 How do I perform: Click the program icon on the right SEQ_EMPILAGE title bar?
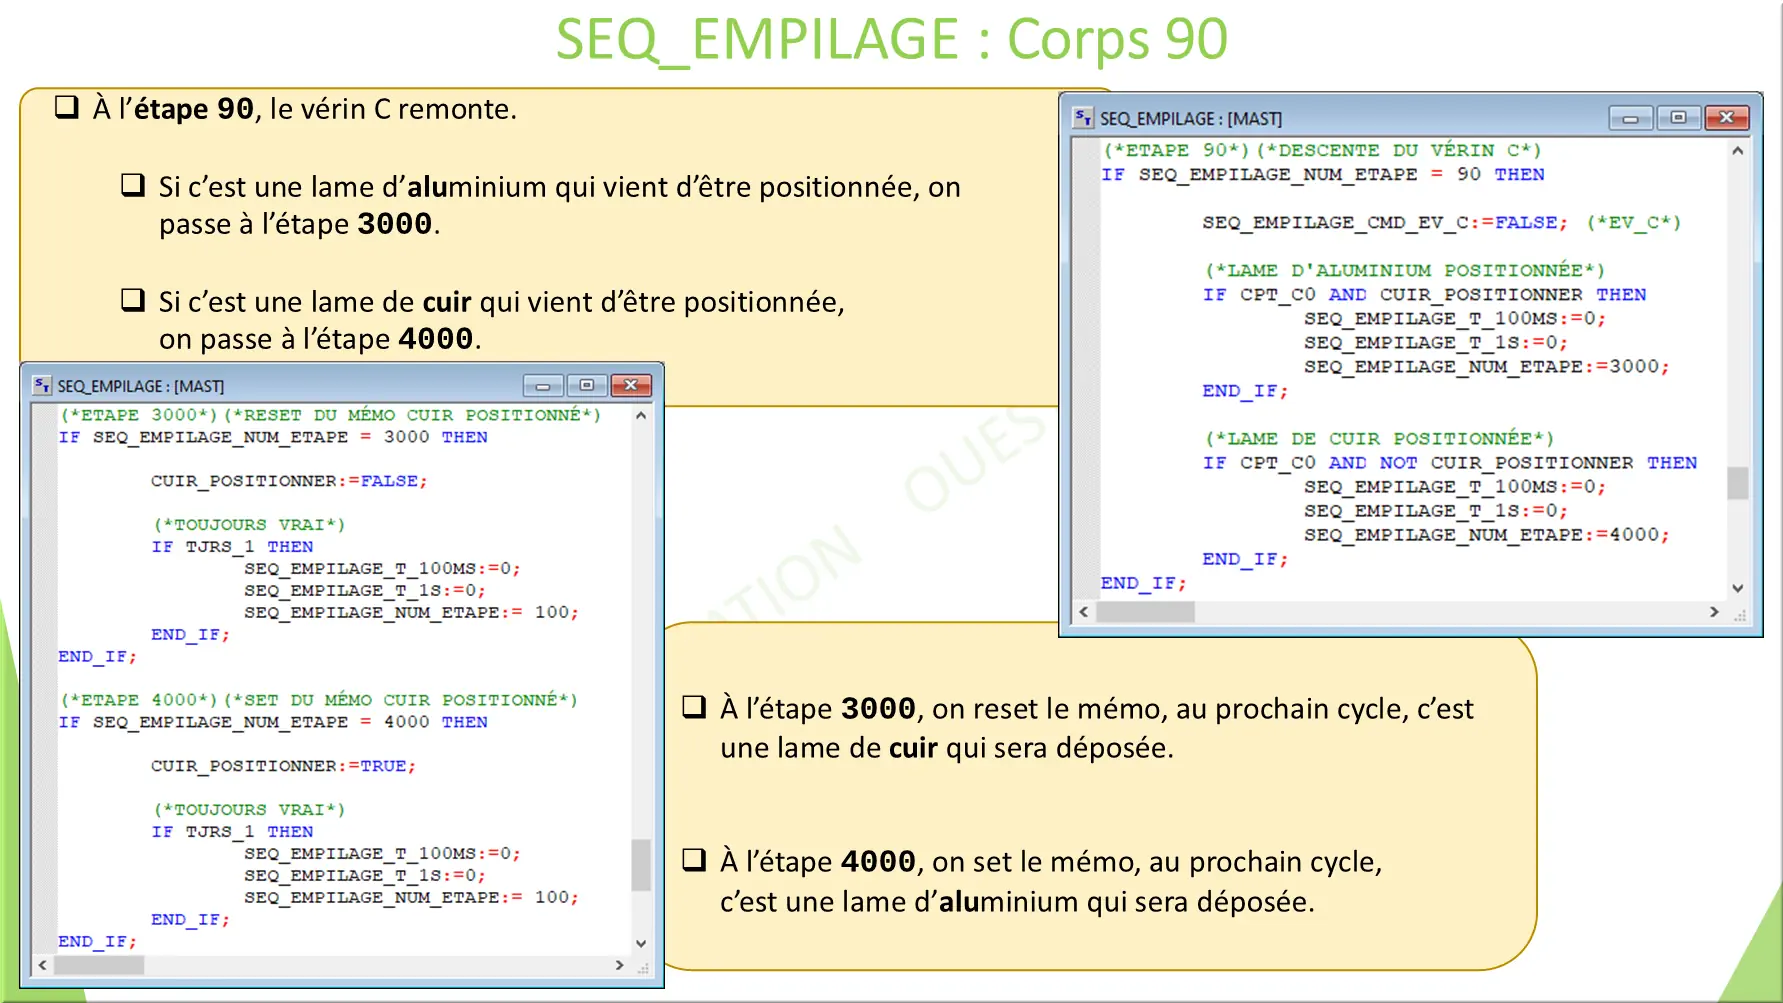click(x=1081, y=118)
